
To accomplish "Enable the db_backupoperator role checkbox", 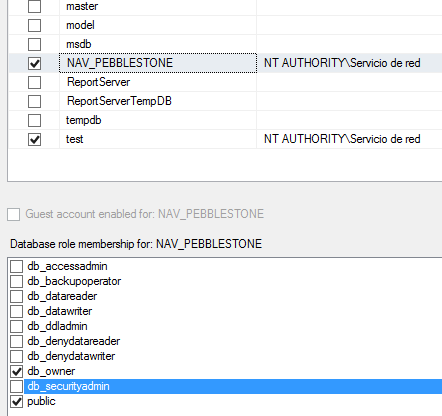I will click(x=16, y=281).
